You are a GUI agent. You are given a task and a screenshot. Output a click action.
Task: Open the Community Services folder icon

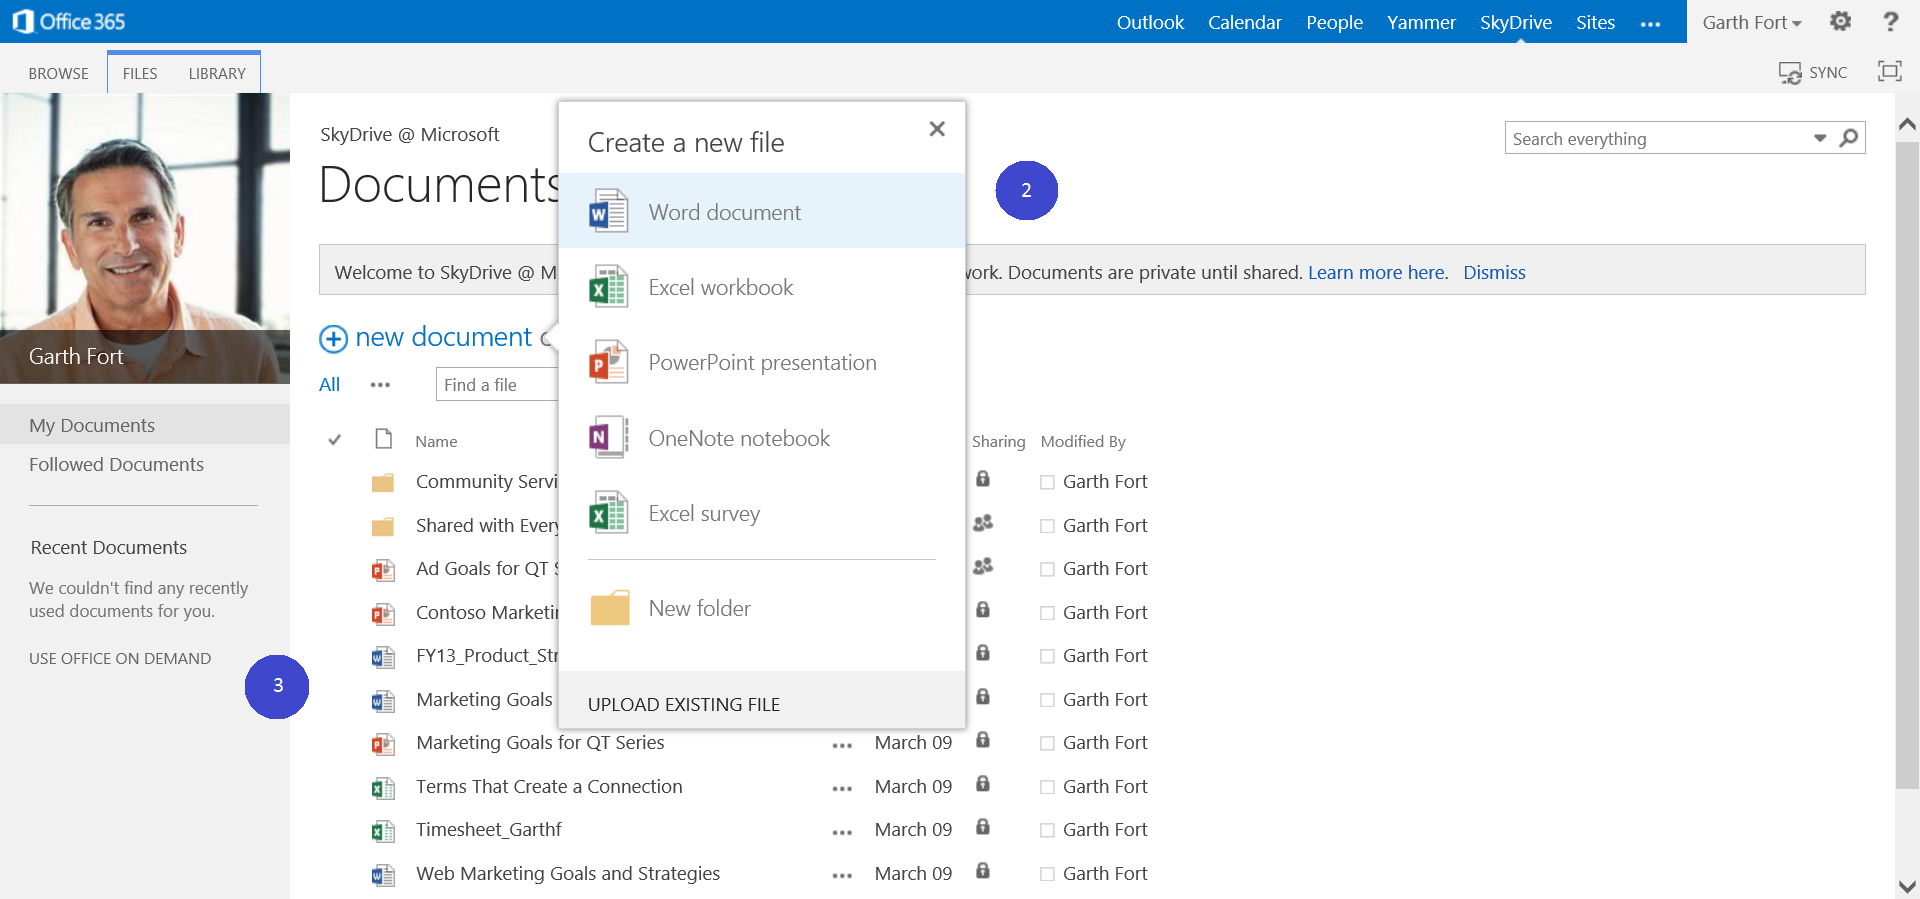[x=382, y=483]
